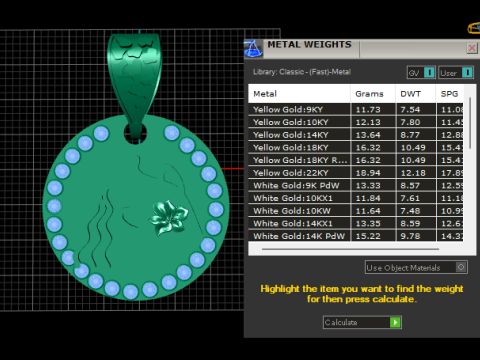The width and height of the screenshot is (480, 360).
Task: Click the Metal column header
Action: 299,94
